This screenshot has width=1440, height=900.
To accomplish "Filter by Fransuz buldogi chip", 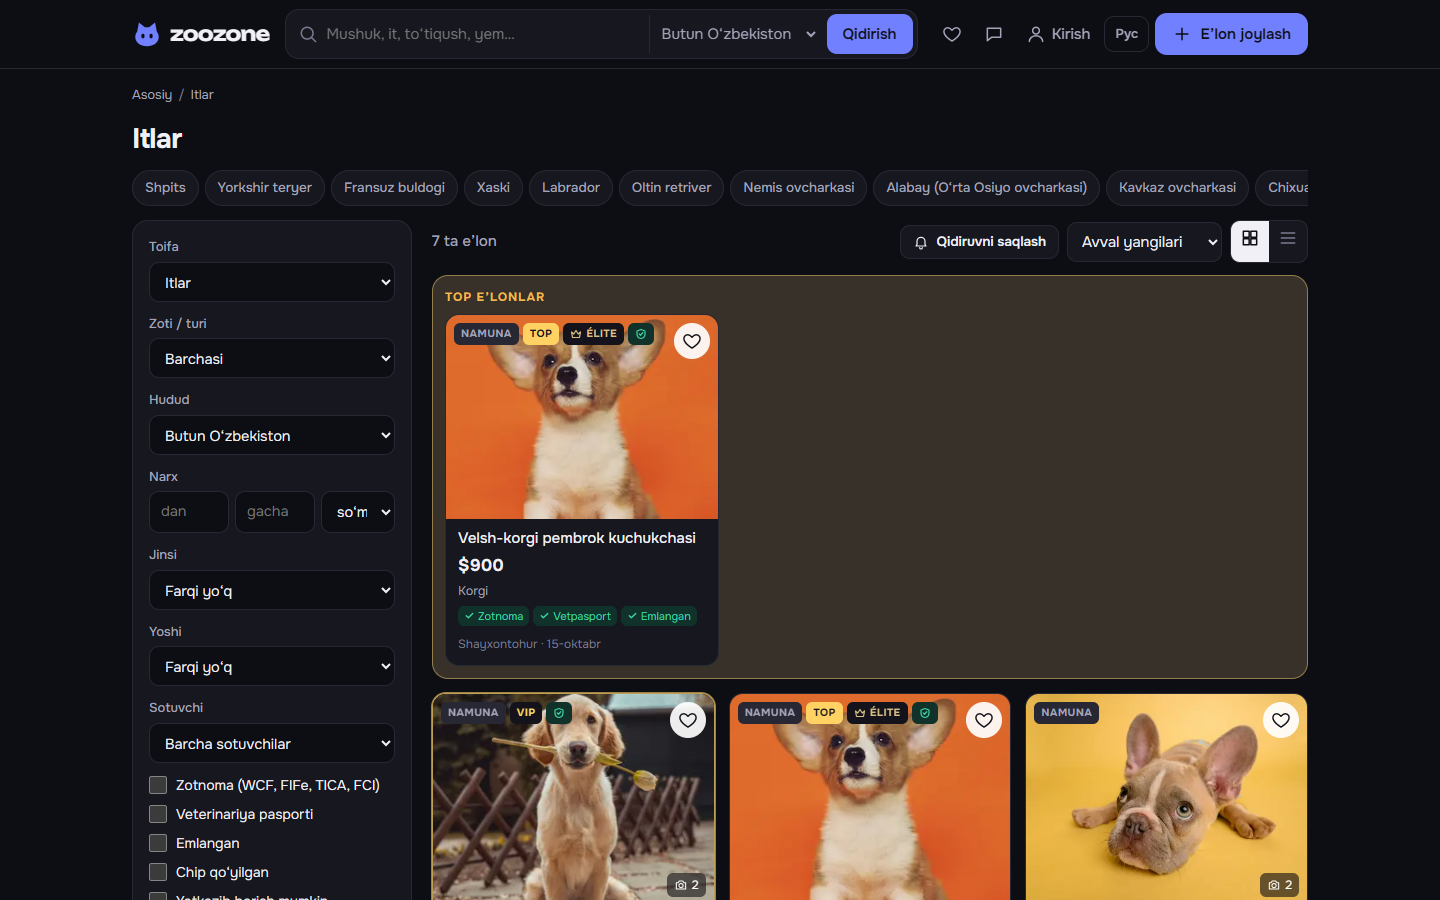I will point(394,188).
